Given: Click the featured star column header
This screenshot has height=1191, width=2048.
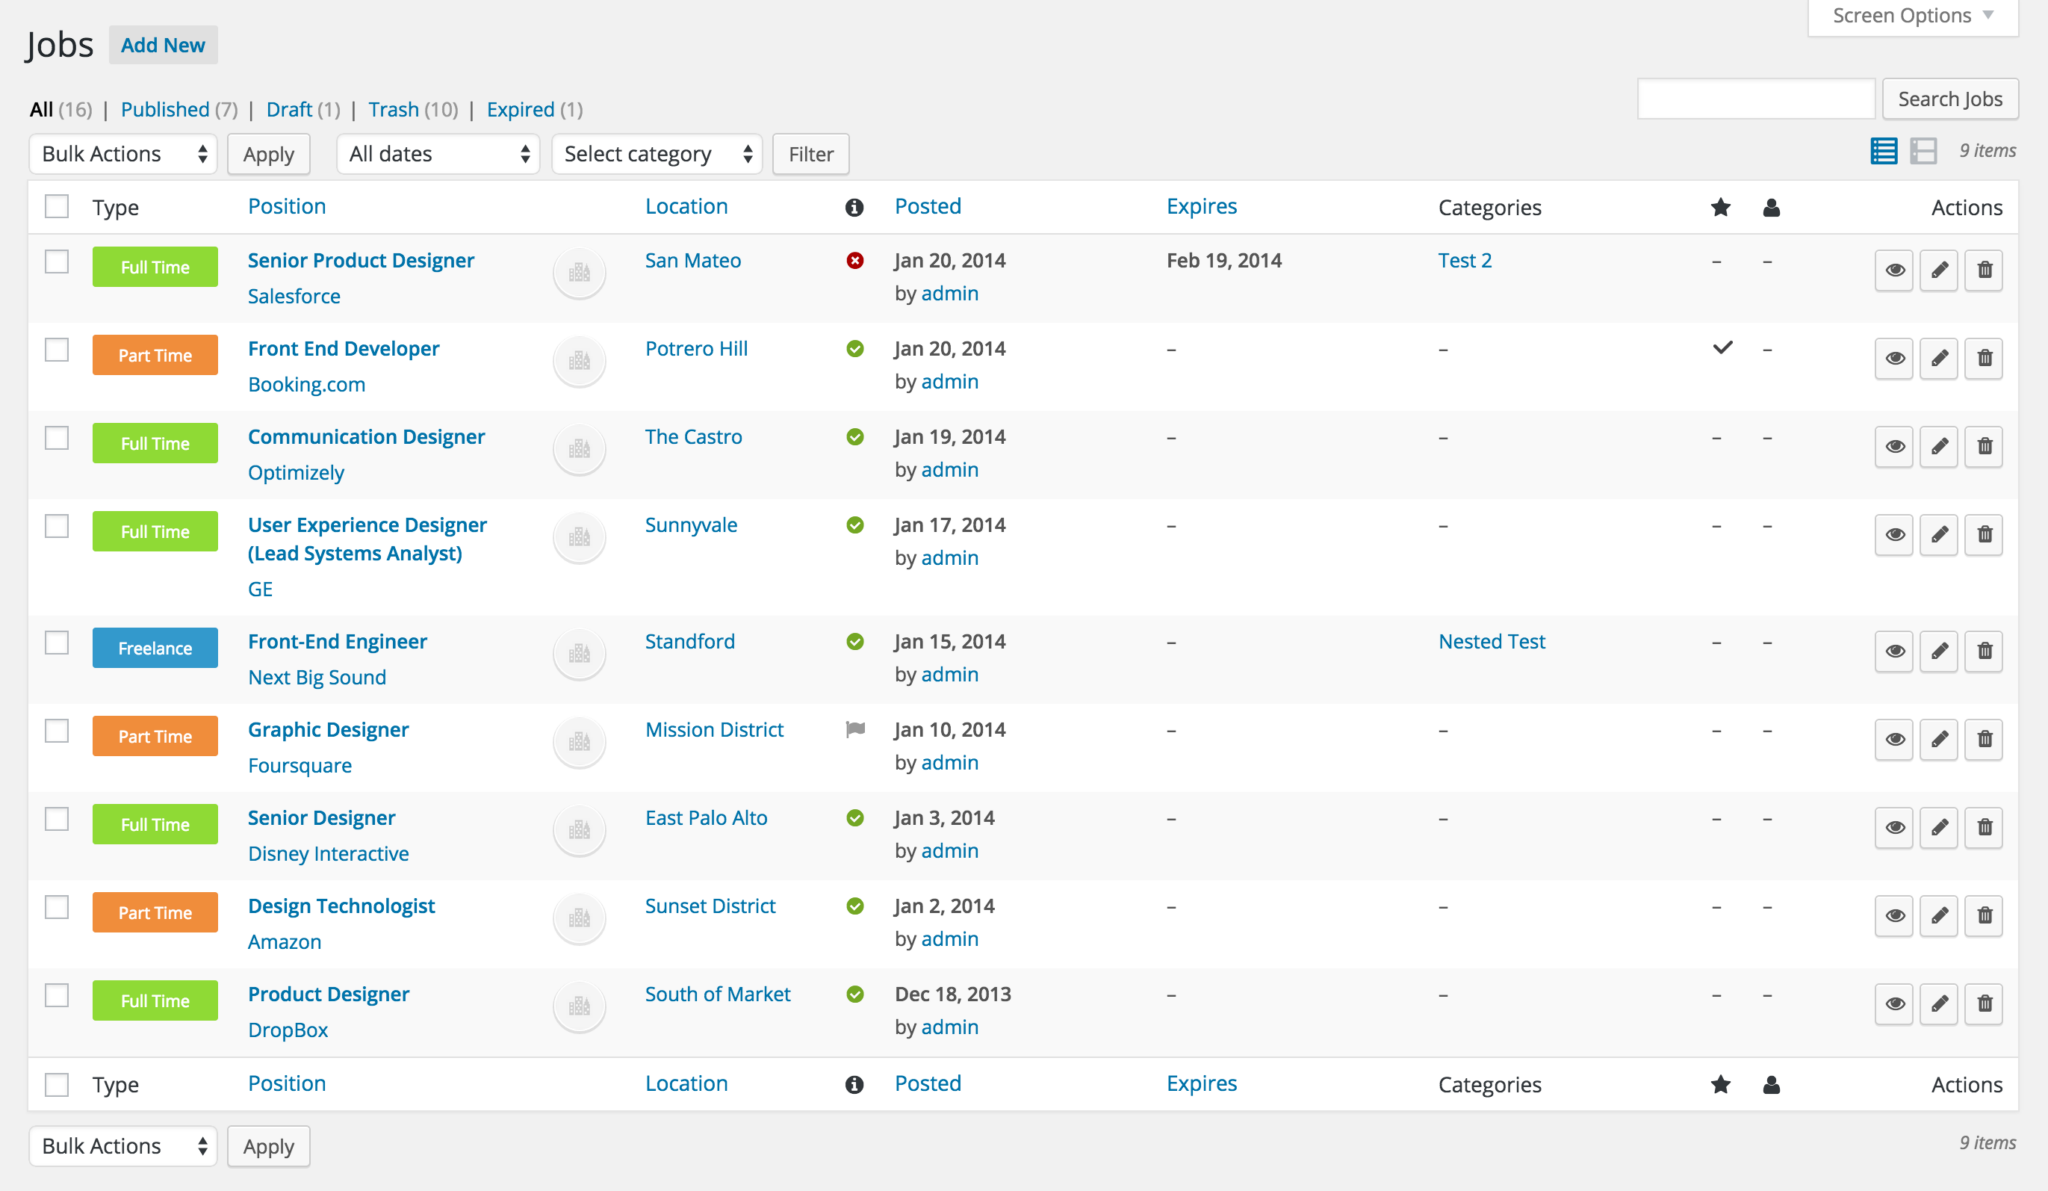Looking at the screenshot, I should pos(1719,207).
